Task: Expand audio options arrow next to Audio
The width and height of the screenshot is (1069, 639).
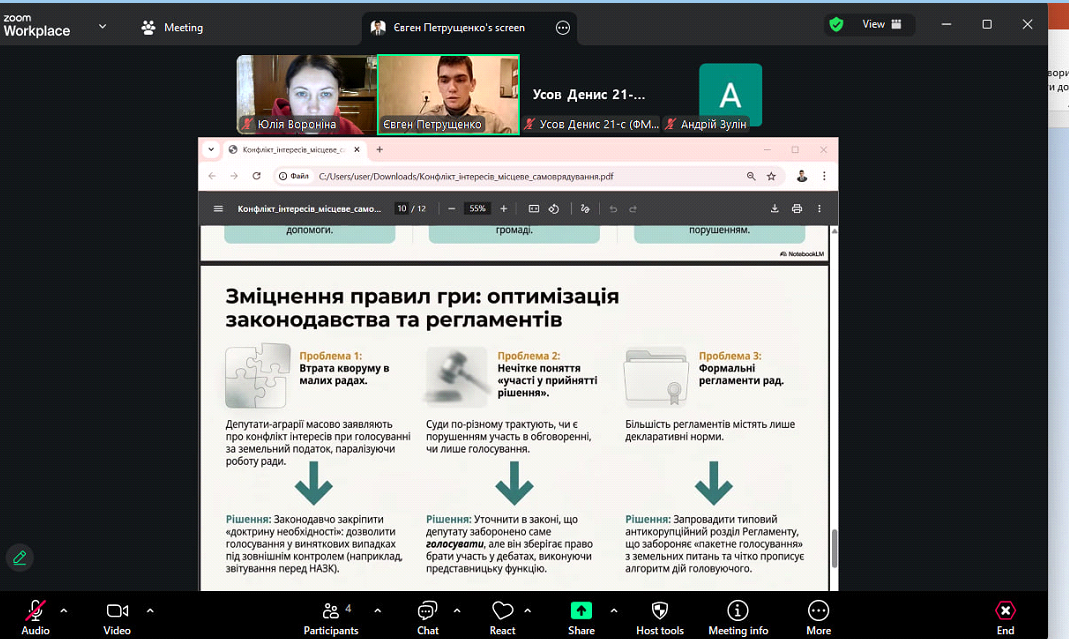Action: point(64,610)
